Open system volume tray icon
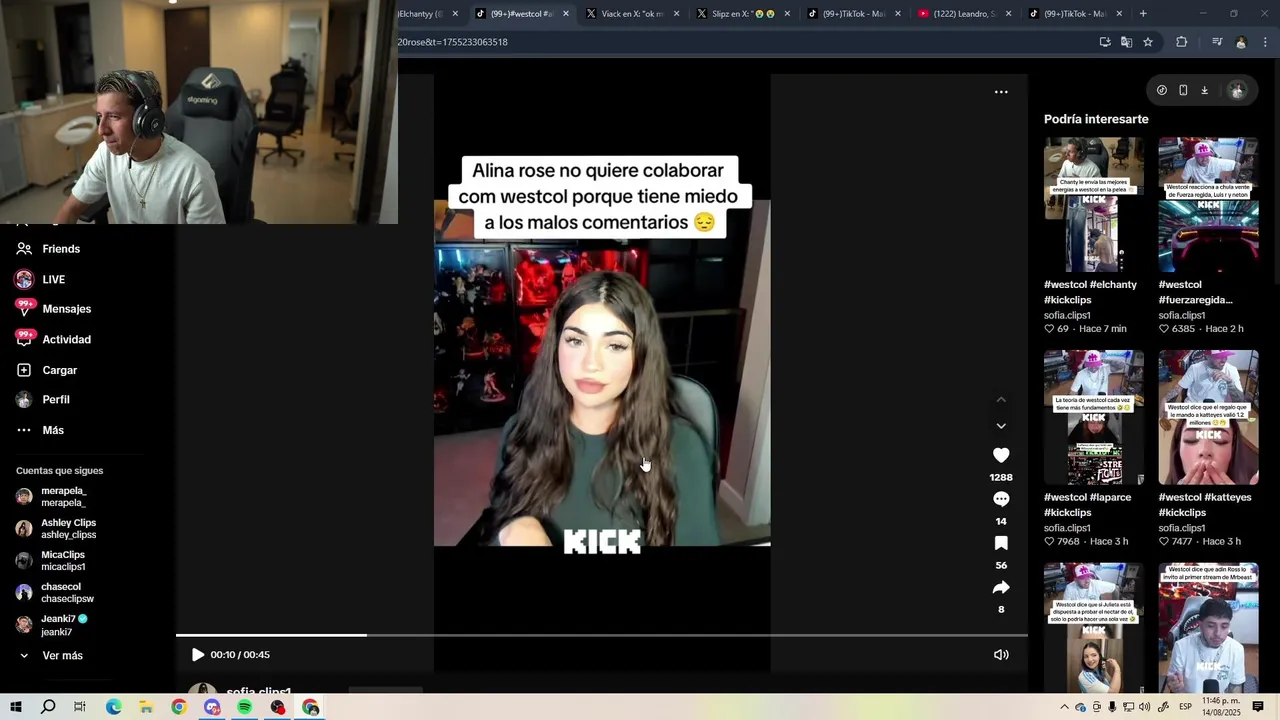The image size is (1280, 720). point(1144,707)
